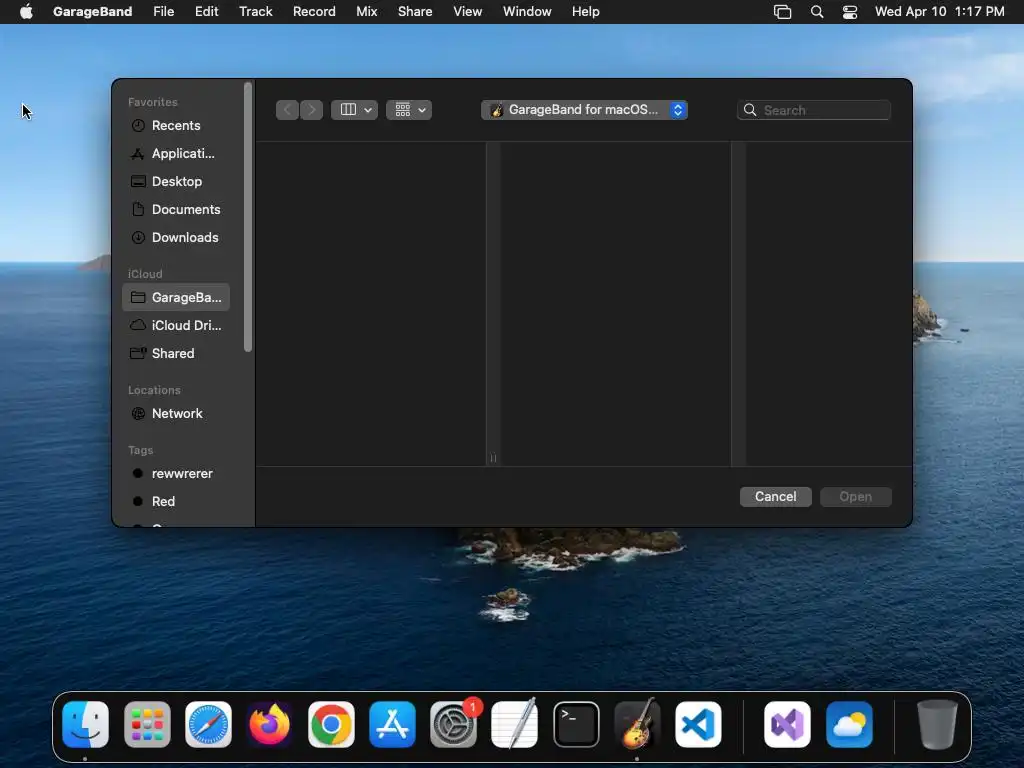Viewport: 1024px width, 768px height.
Task: Select Applications in the Favorites sidebar
Action: pyautogui.click(x=175, y=153)
